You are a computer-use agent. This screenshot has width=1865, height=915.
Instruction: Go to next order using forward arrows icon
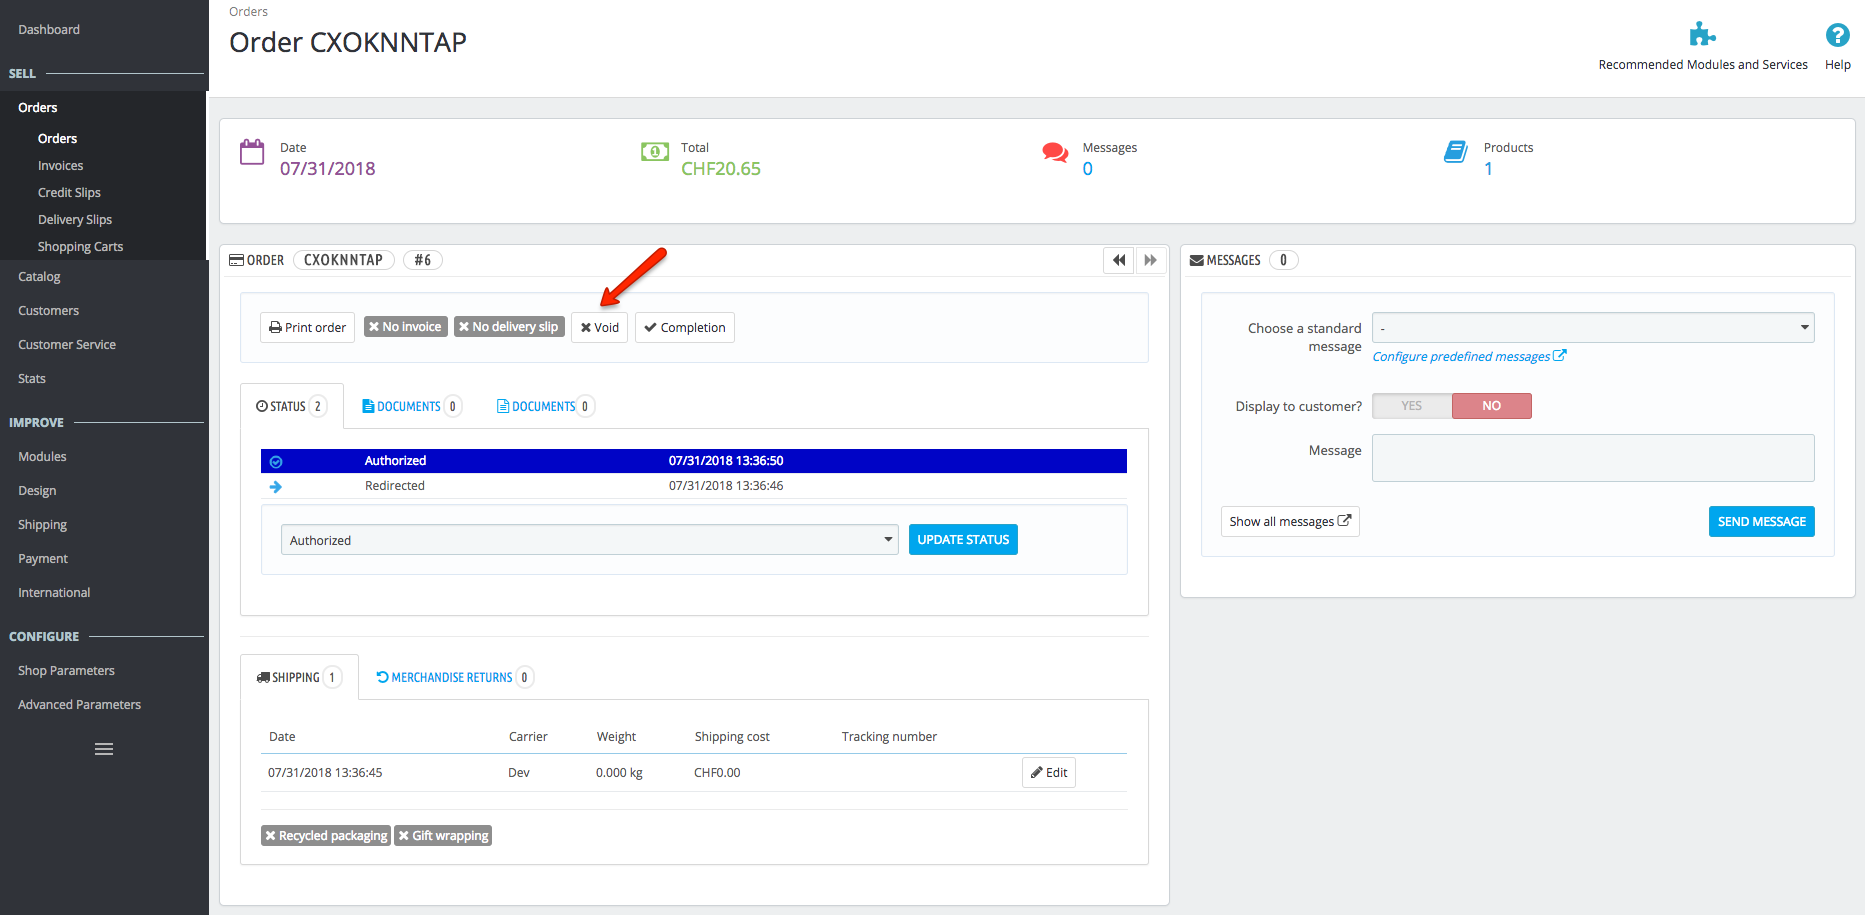point(1150,260)
